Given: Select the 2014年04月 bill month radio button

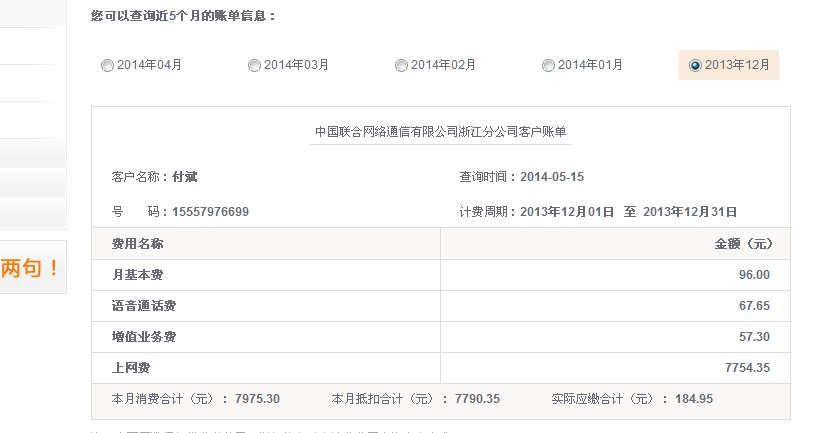Looking at the screenshot, I should coord(107,66).
